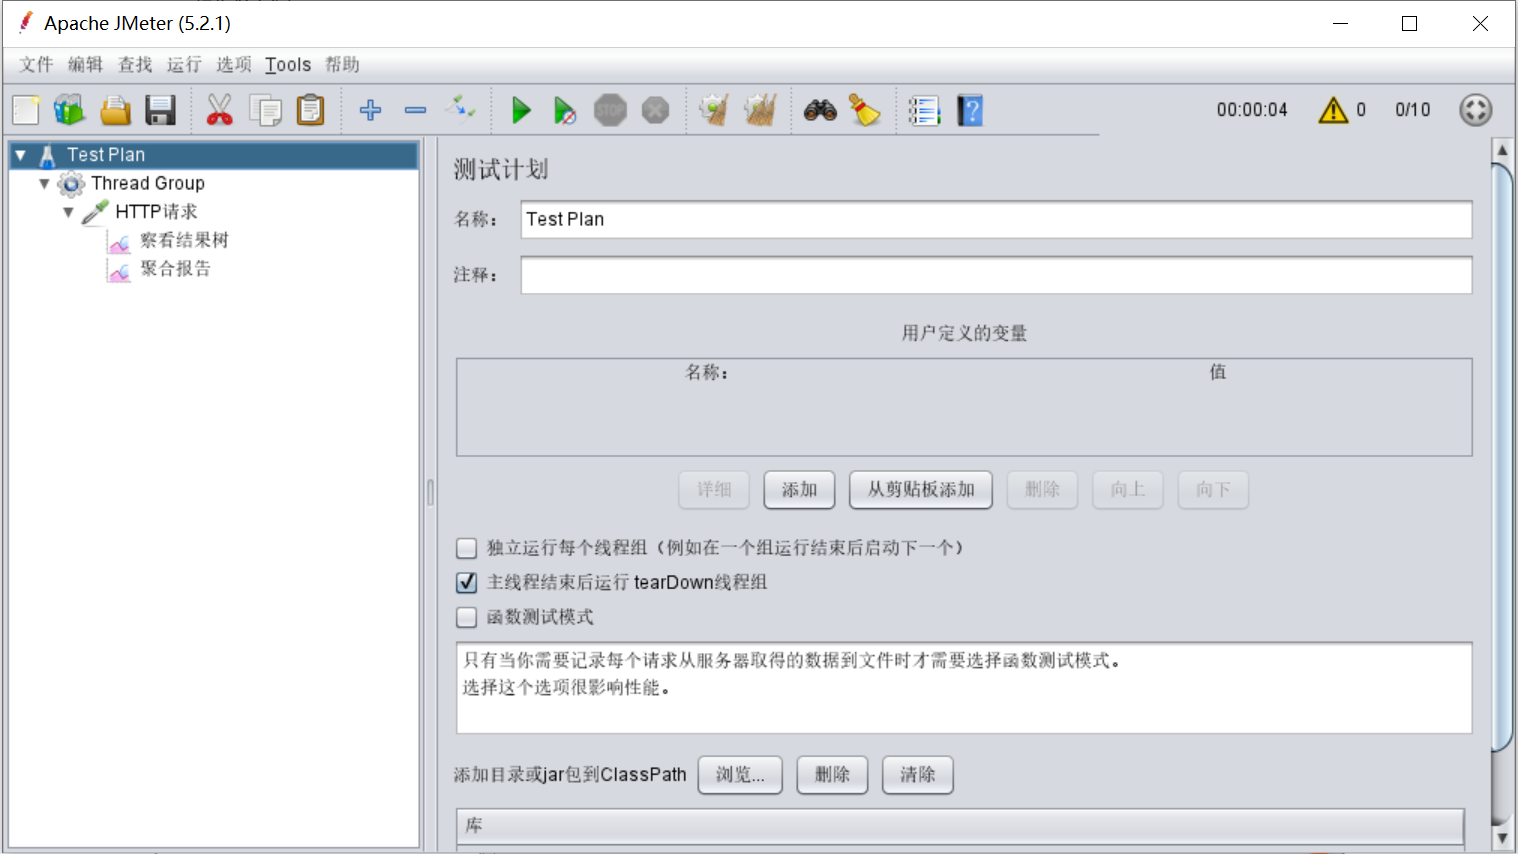Open the Templates icon in toolbar
This screenshot has height=854, width=1518.
pos(69,110)
